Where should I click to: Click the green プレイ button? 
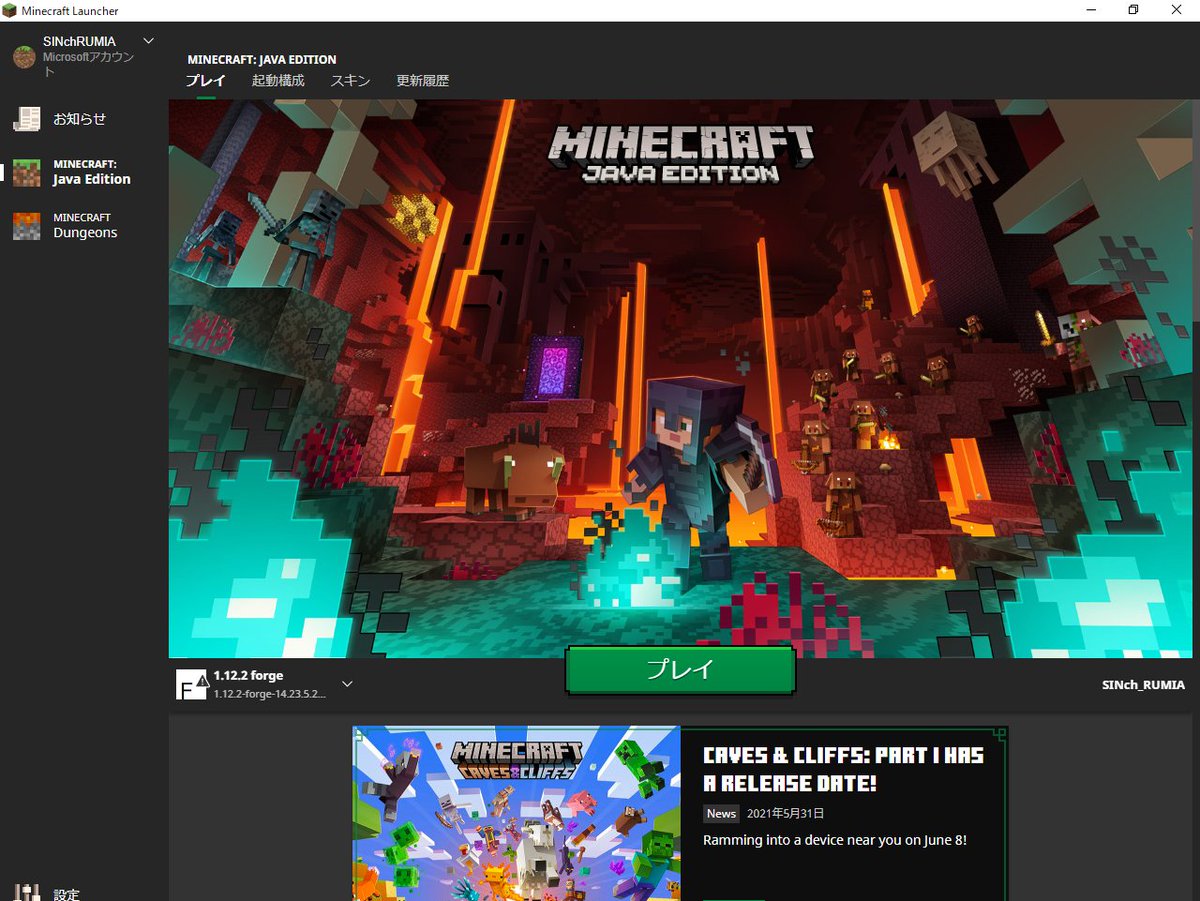pos(680,670)
